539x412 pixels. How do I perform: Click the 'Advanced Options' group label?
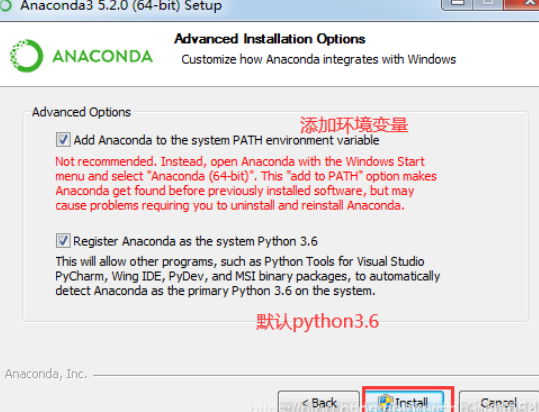tap(81, 112)
